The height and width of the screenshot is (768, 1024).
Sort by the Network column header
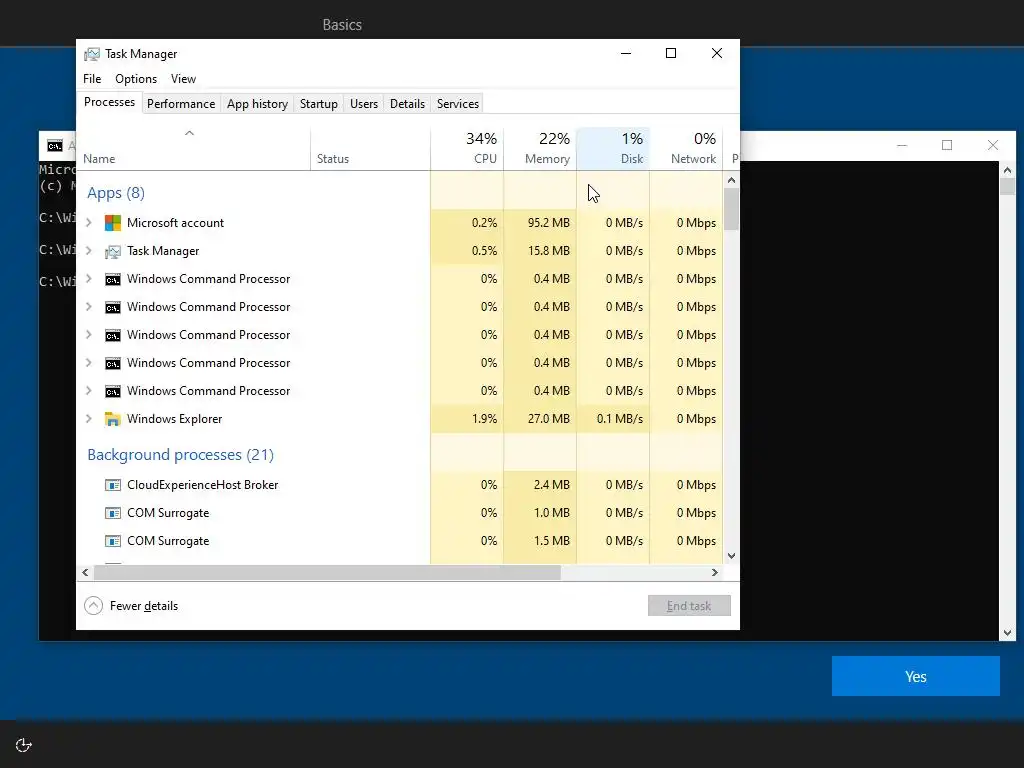686,148
